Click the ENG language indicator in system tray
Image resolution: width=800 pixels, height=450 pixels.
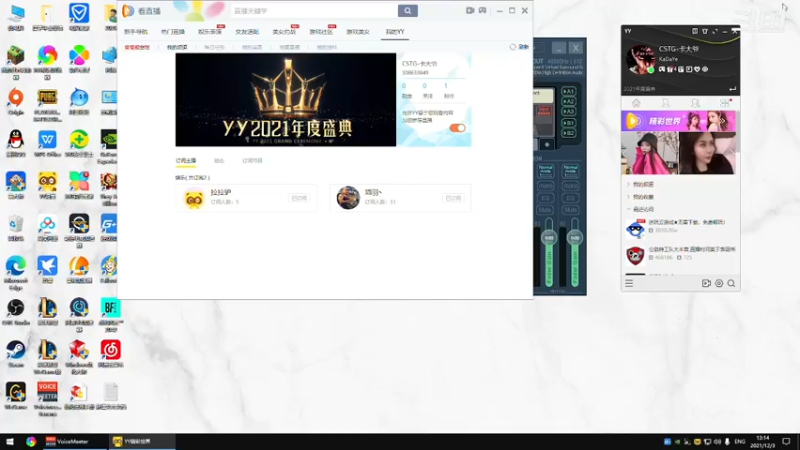740,441
